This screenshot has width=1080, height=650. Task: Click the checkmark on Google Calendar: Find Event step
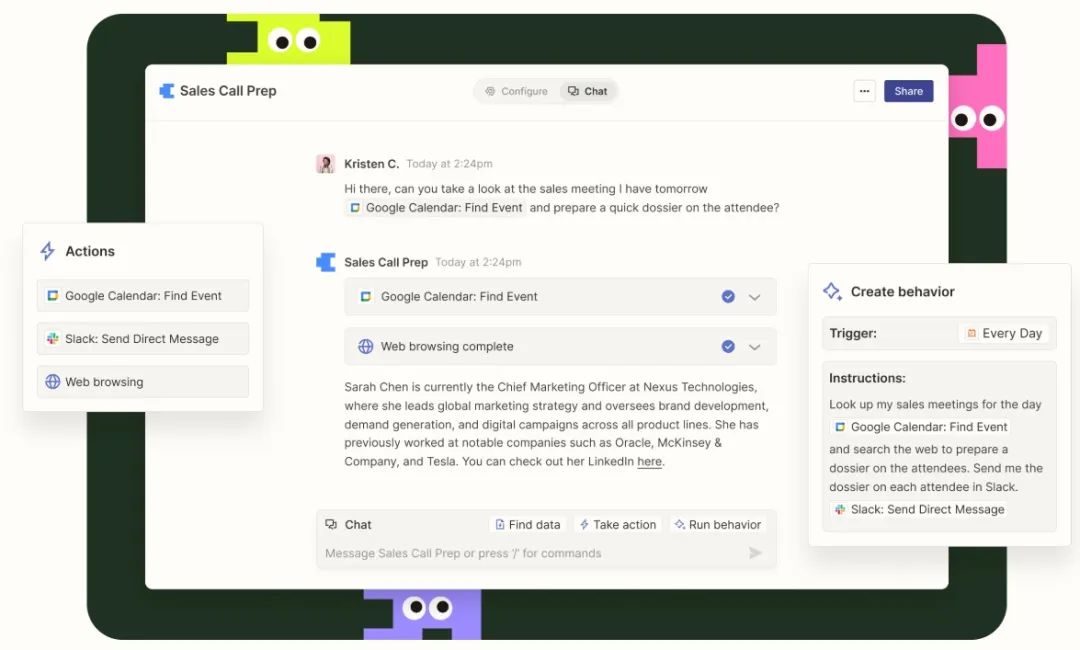(x=728, y=297)
